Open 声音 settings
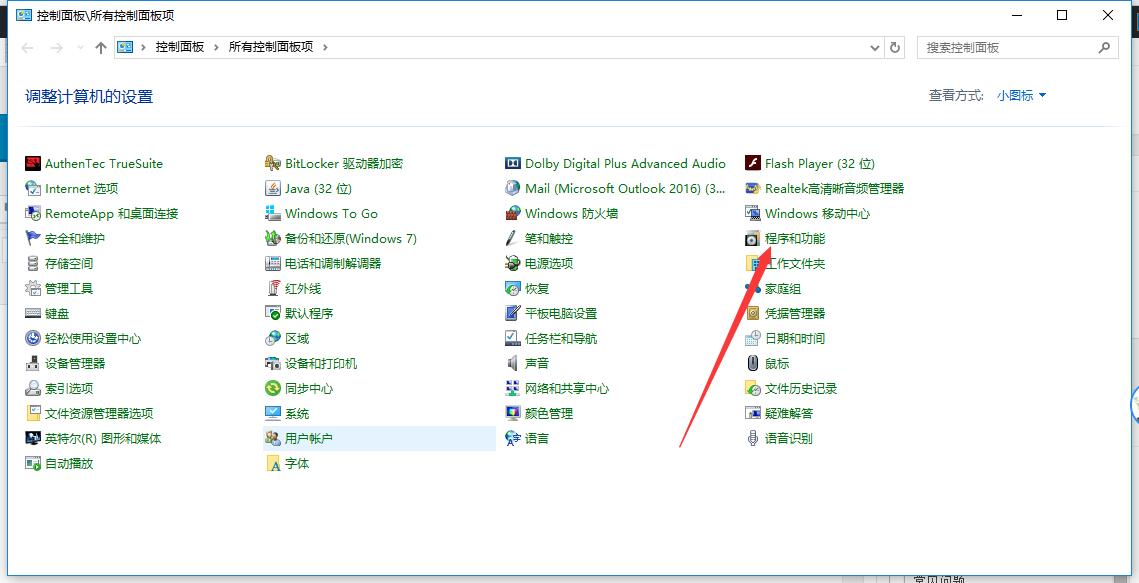Viewport: 1139px width, 583px height. click(x=535, y=363)
